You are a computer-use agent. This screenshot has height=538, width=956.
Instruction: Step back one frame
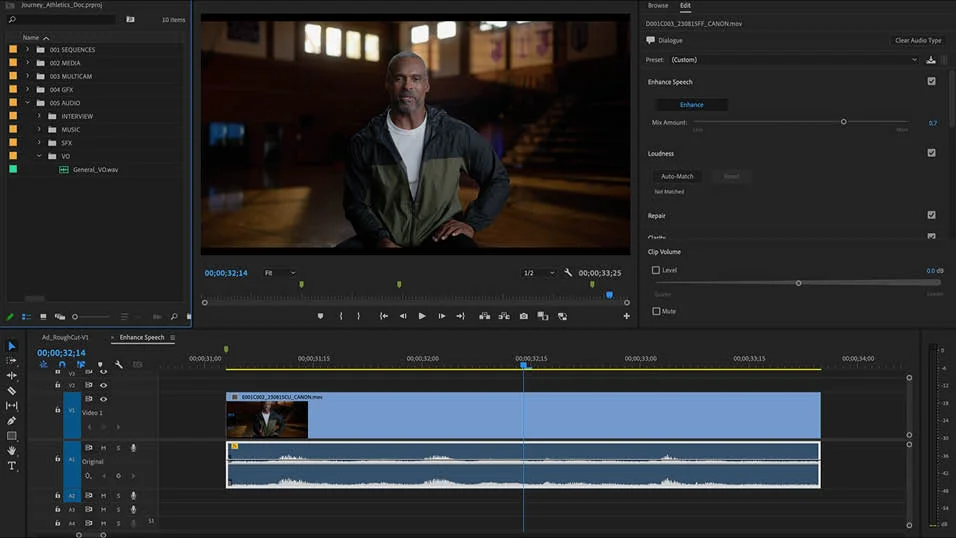(x=403, y=316)
